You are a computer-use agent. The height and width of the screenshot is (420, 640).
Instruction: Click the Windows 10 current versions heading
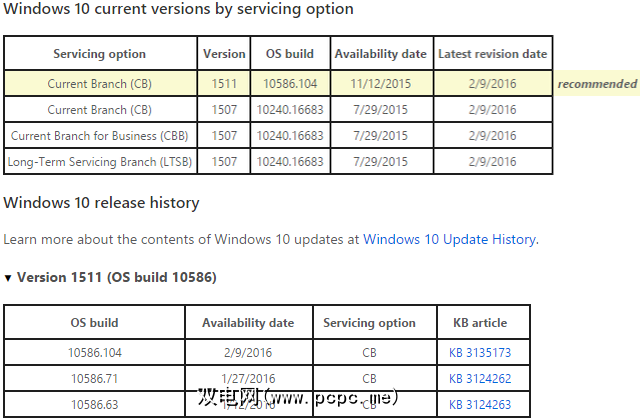point(178,9)
